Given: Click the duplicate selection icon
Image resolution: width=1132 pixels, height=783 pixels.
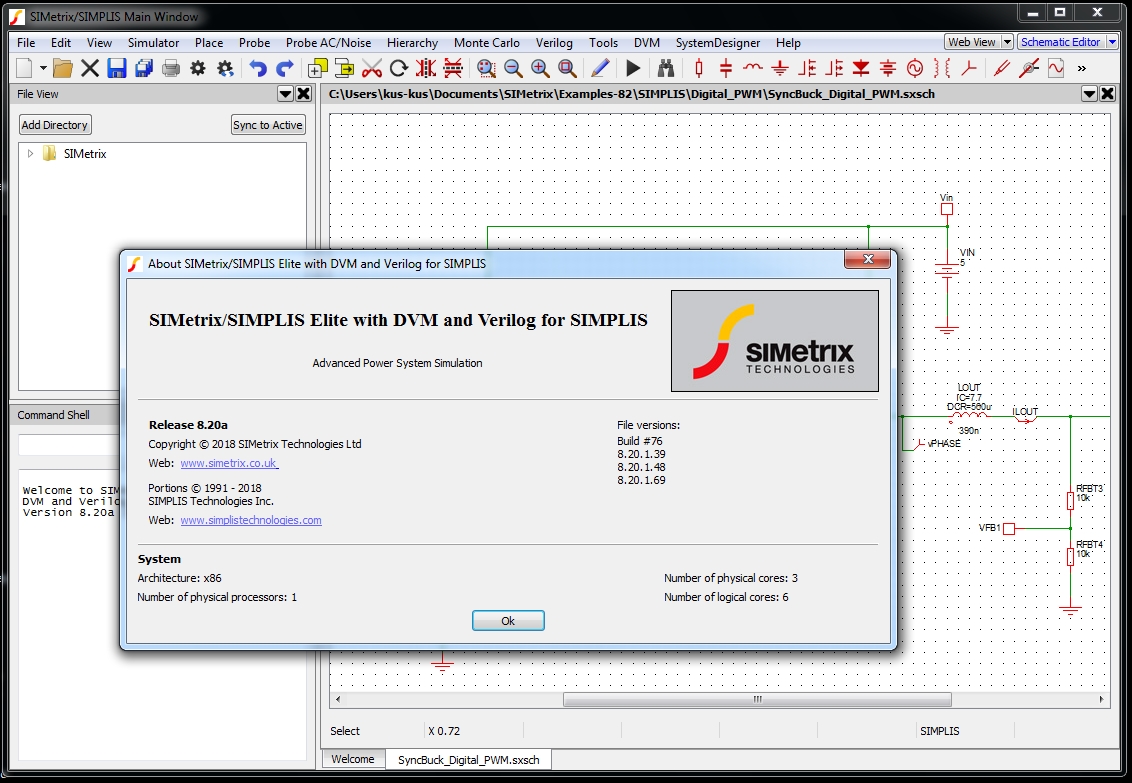Looking at the screenshot, I should [x=318, y=69].
